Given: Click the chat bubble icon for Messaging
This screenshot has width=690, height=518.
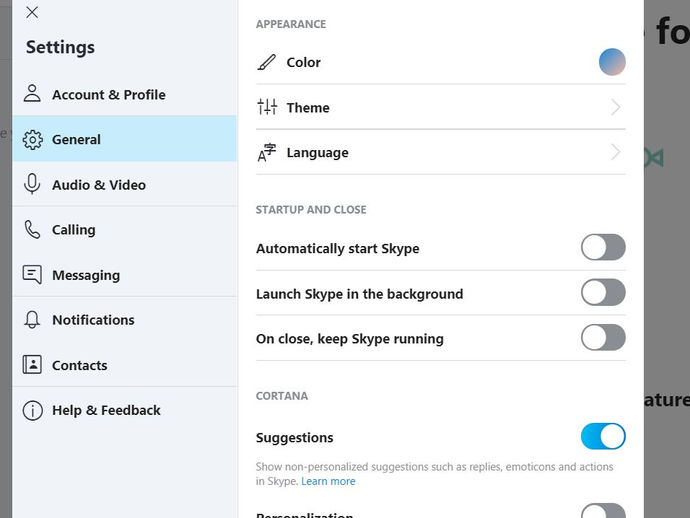Looking at the screenshot, I should click(32, 275).
